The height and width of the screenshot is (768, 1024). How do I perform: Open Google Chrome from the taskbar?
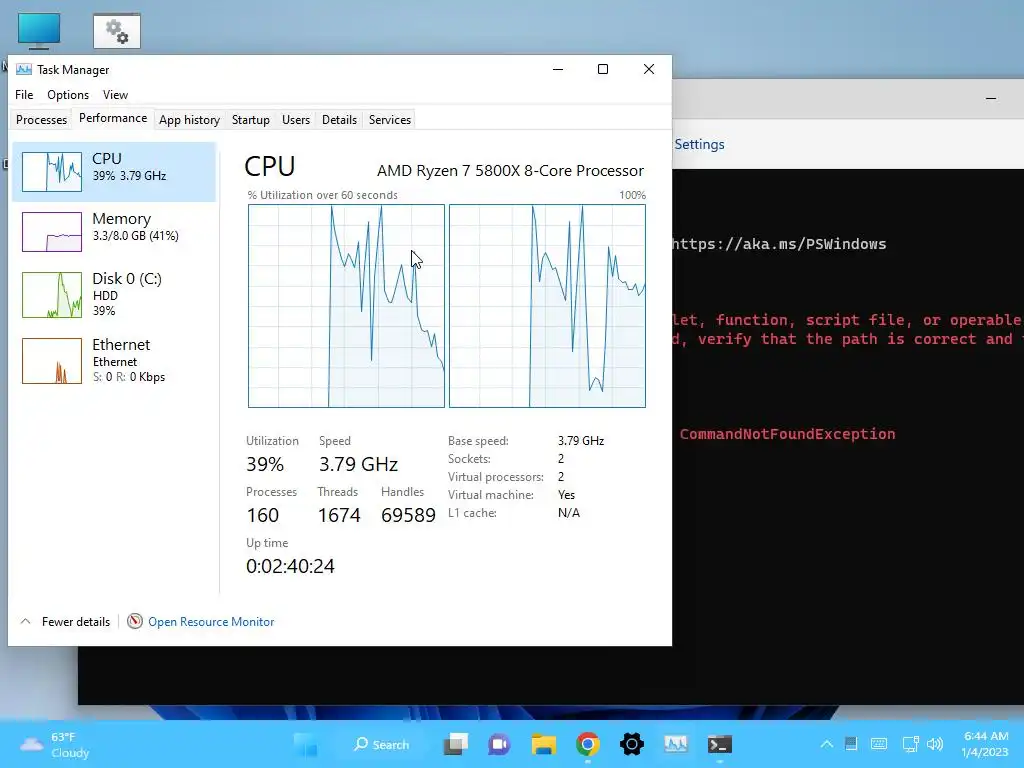pos(588,744)
